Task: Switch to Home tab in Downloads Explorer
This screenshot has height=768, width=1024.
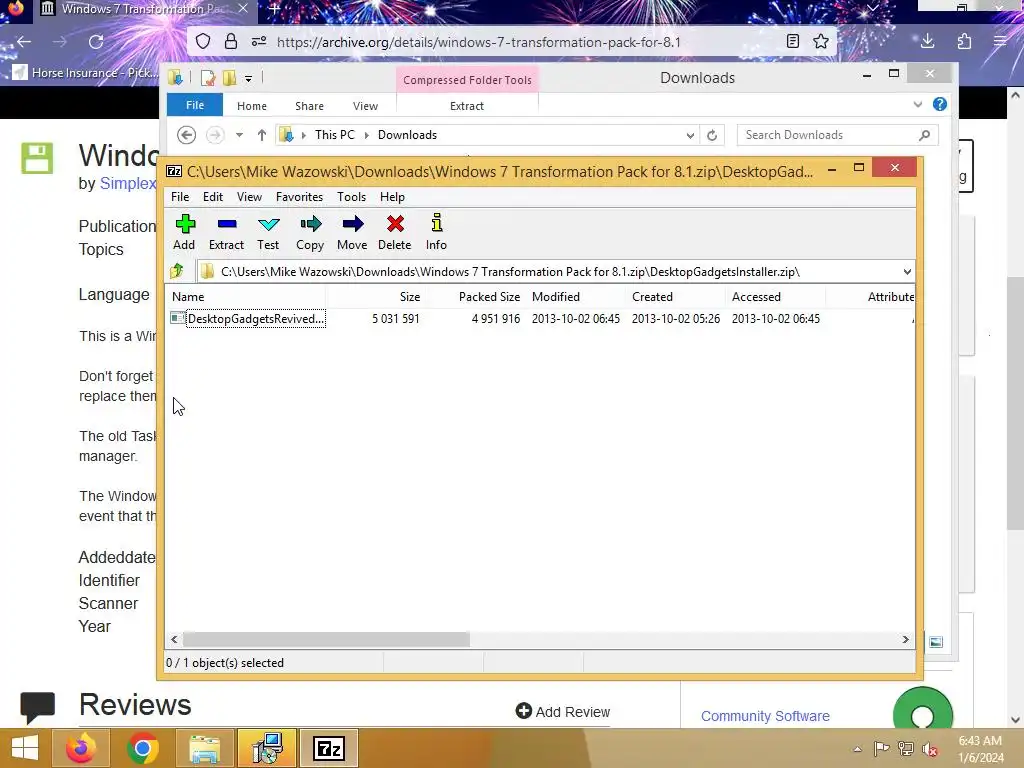Action: point(251,106)
